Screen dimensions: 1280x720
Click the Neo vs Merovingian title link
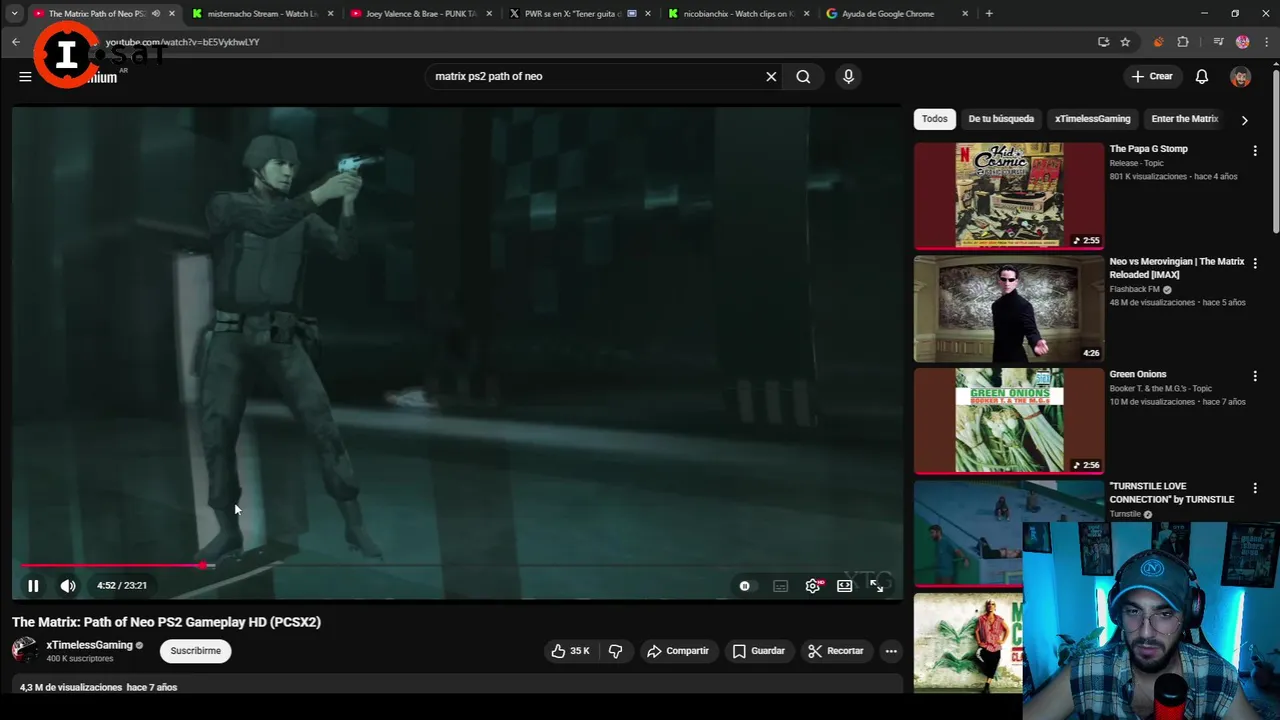[1177, 268]
